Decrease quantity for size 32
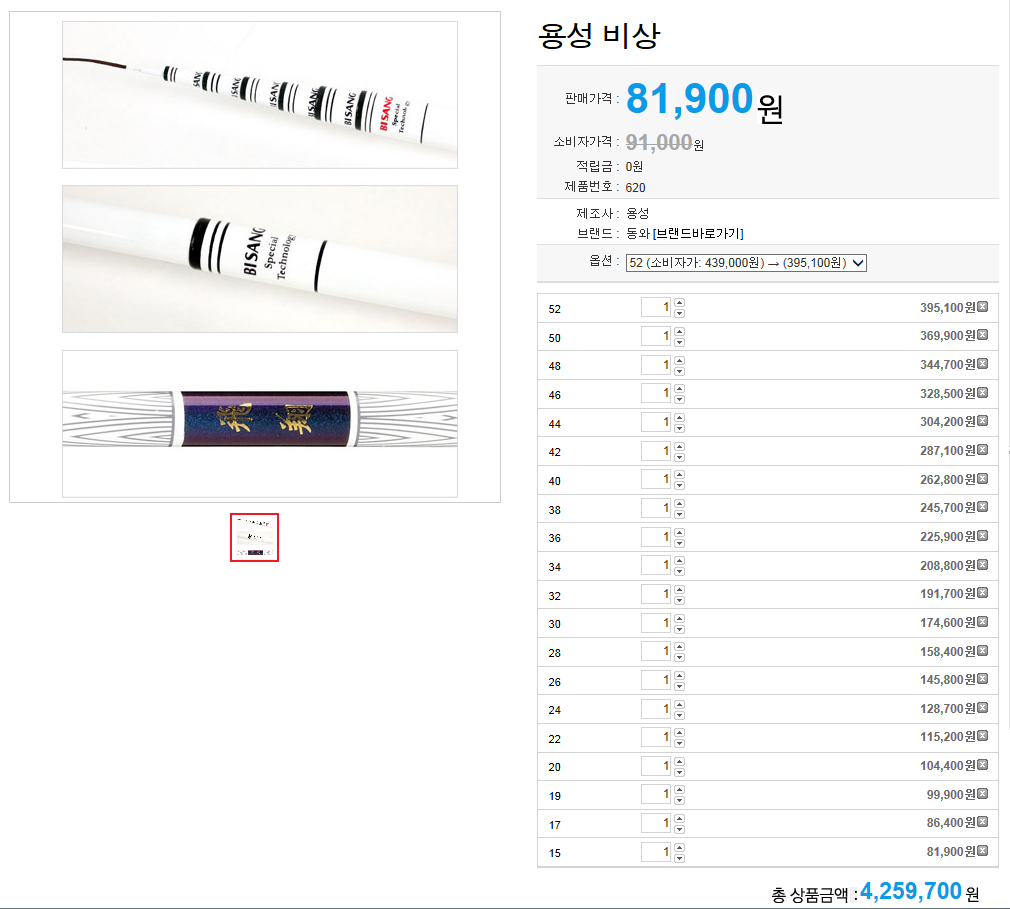 pyautogui.click(x=679, y=600)
